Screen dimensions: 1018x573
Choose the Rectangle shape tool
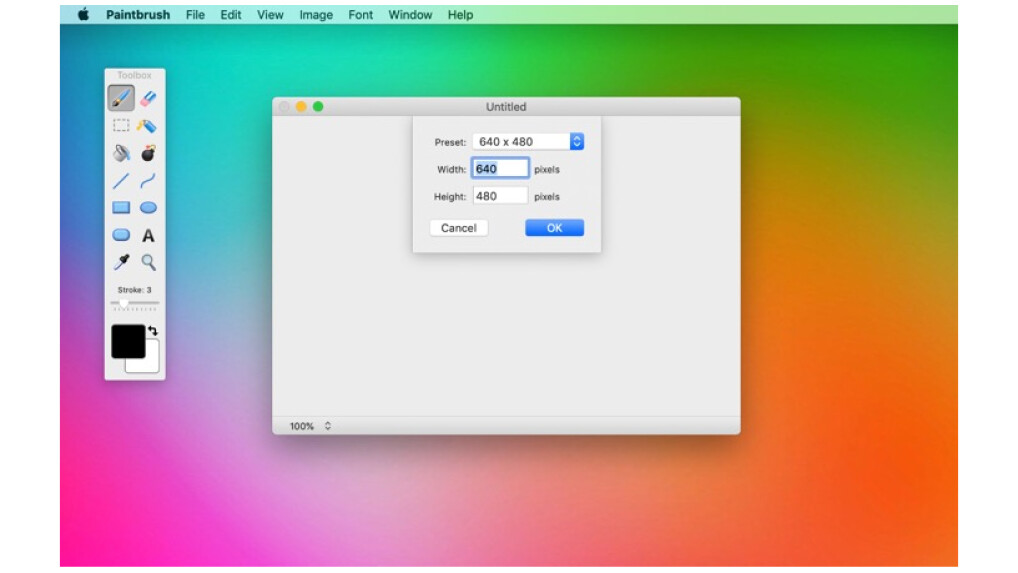[x=121, y=208]
